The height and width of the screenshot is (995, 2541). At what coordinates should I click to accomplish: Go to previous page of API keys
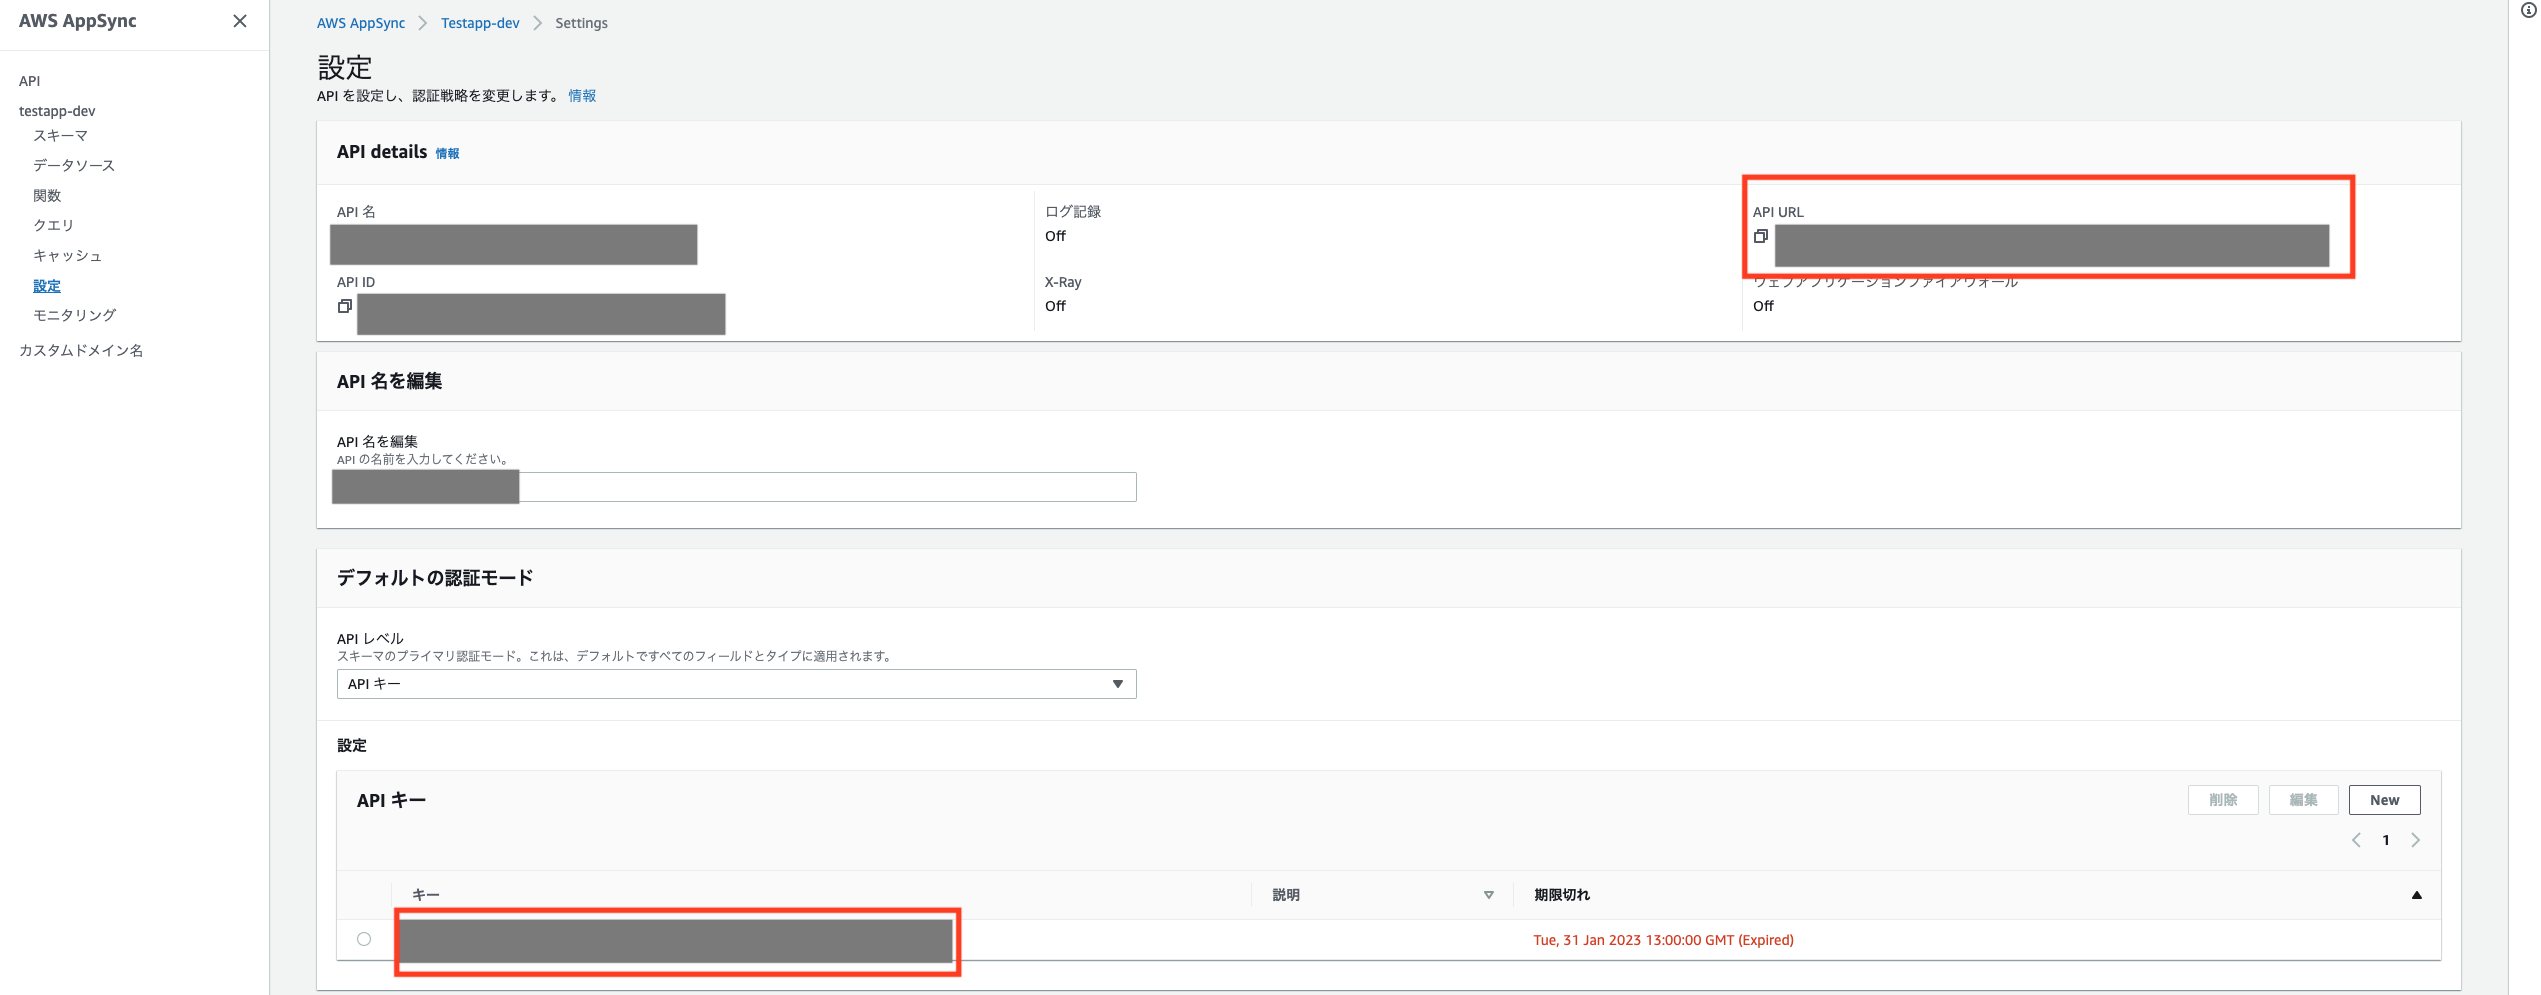(2356, 840)
